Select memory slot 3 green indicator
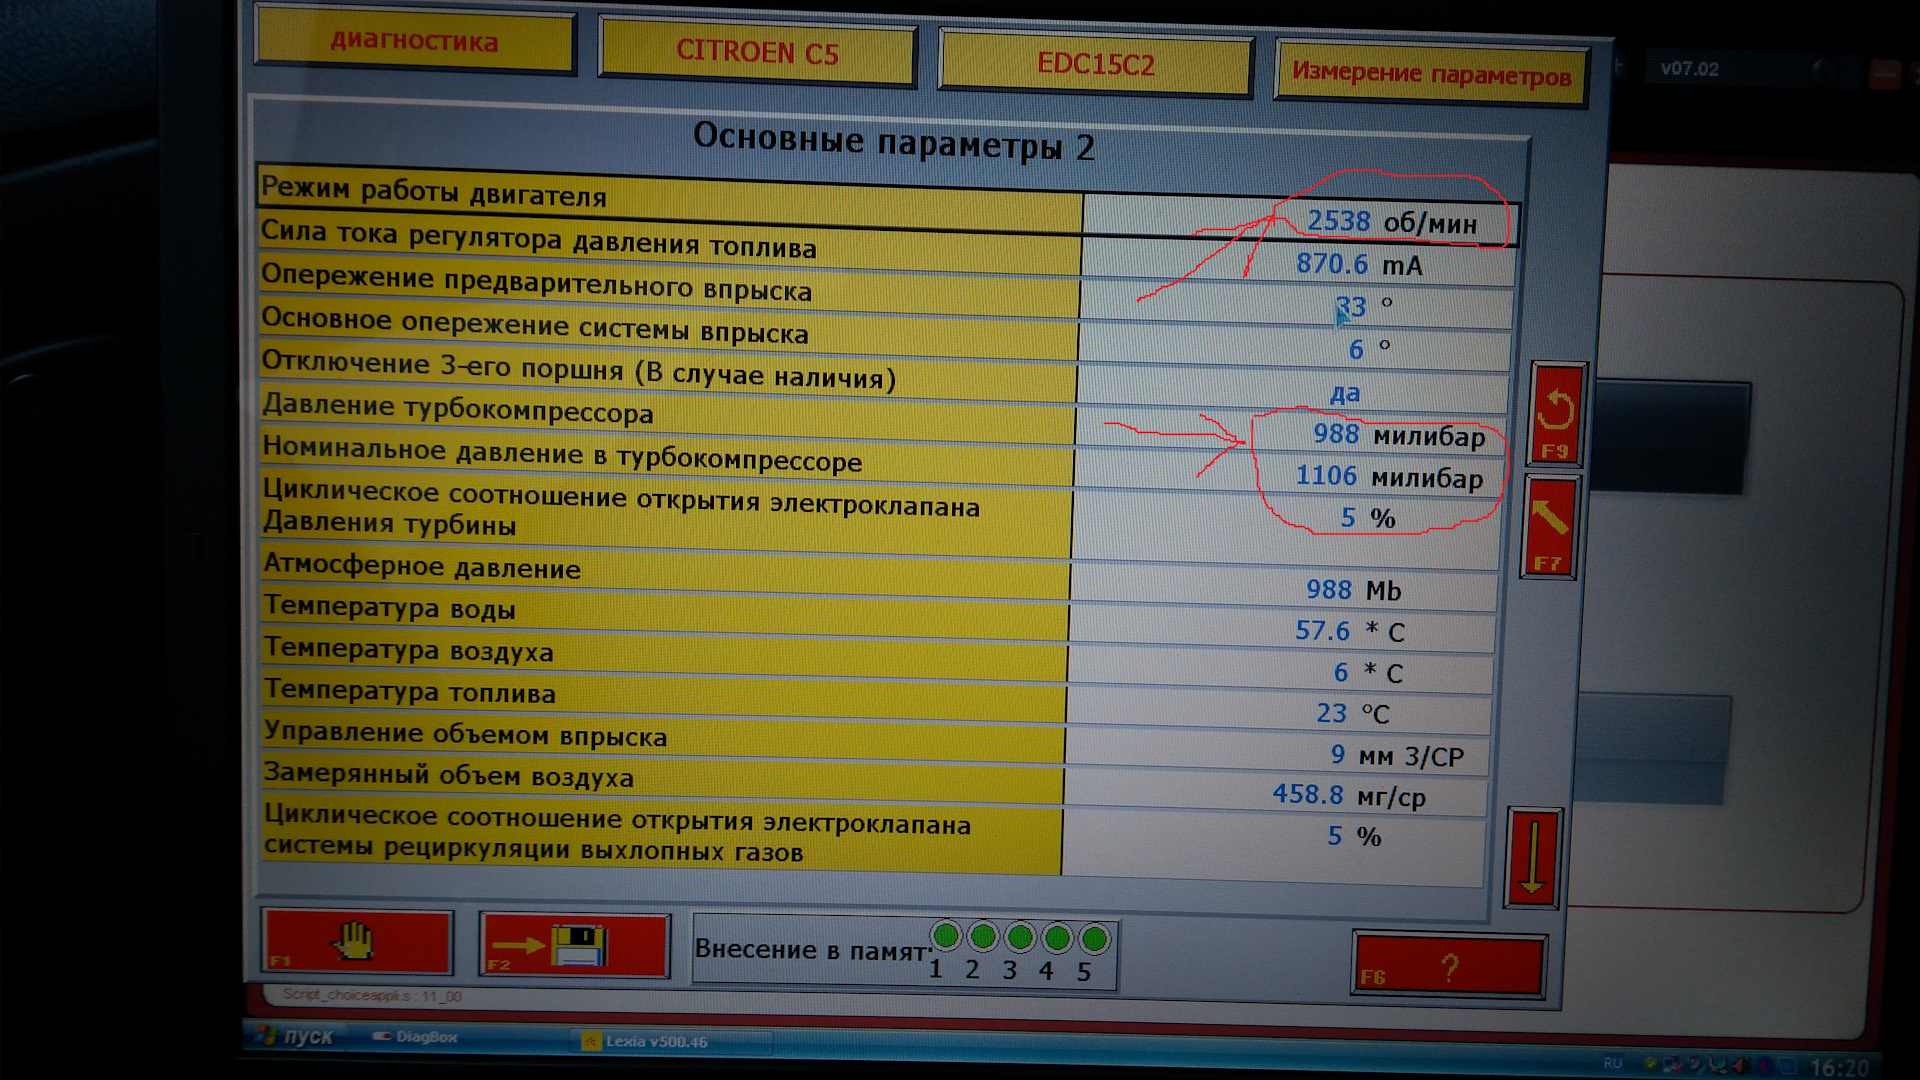 [x=1020, y=938]
